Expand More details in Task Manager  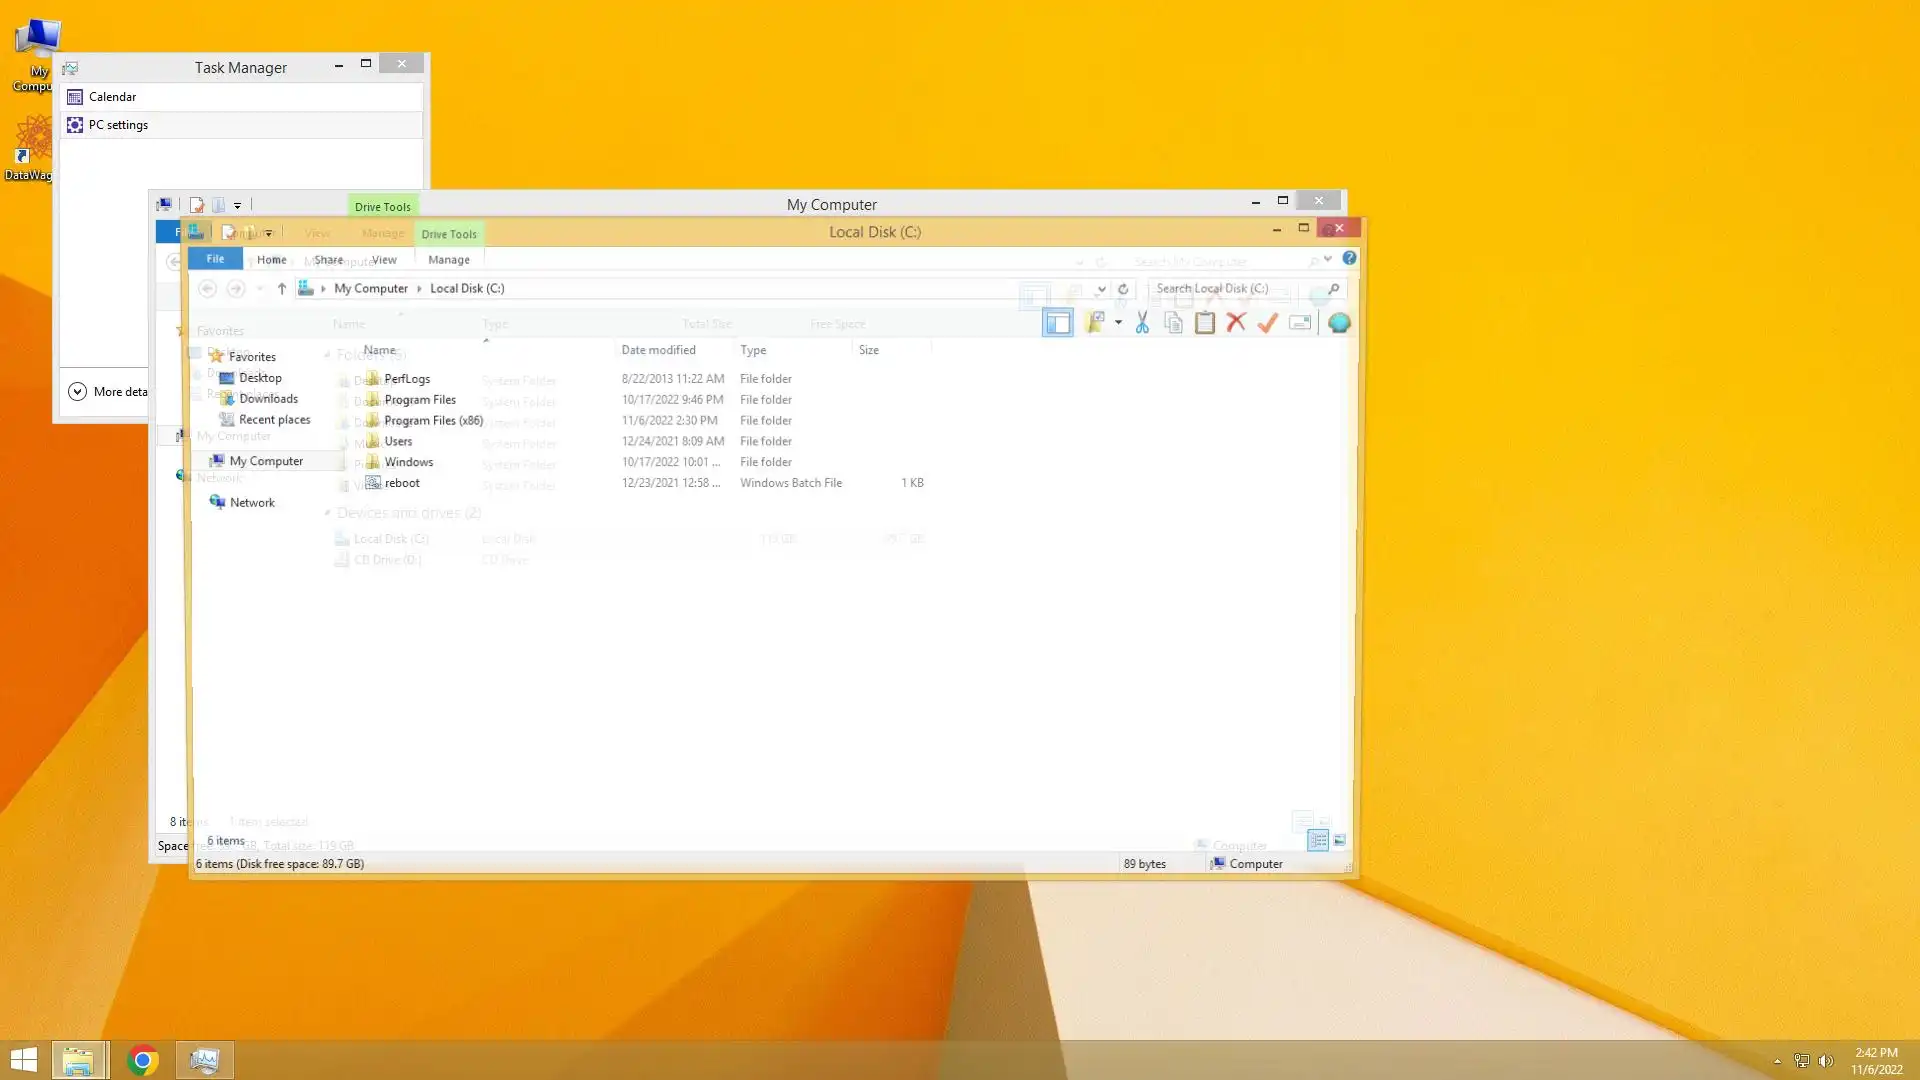pyautogui.click(x=78, y=392)
